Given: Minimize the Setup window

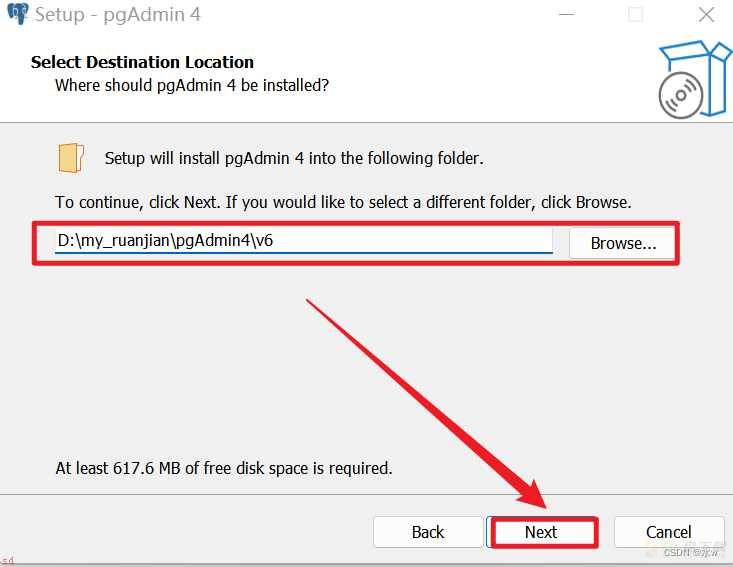Looking at the screenshot, I should 566,14.
